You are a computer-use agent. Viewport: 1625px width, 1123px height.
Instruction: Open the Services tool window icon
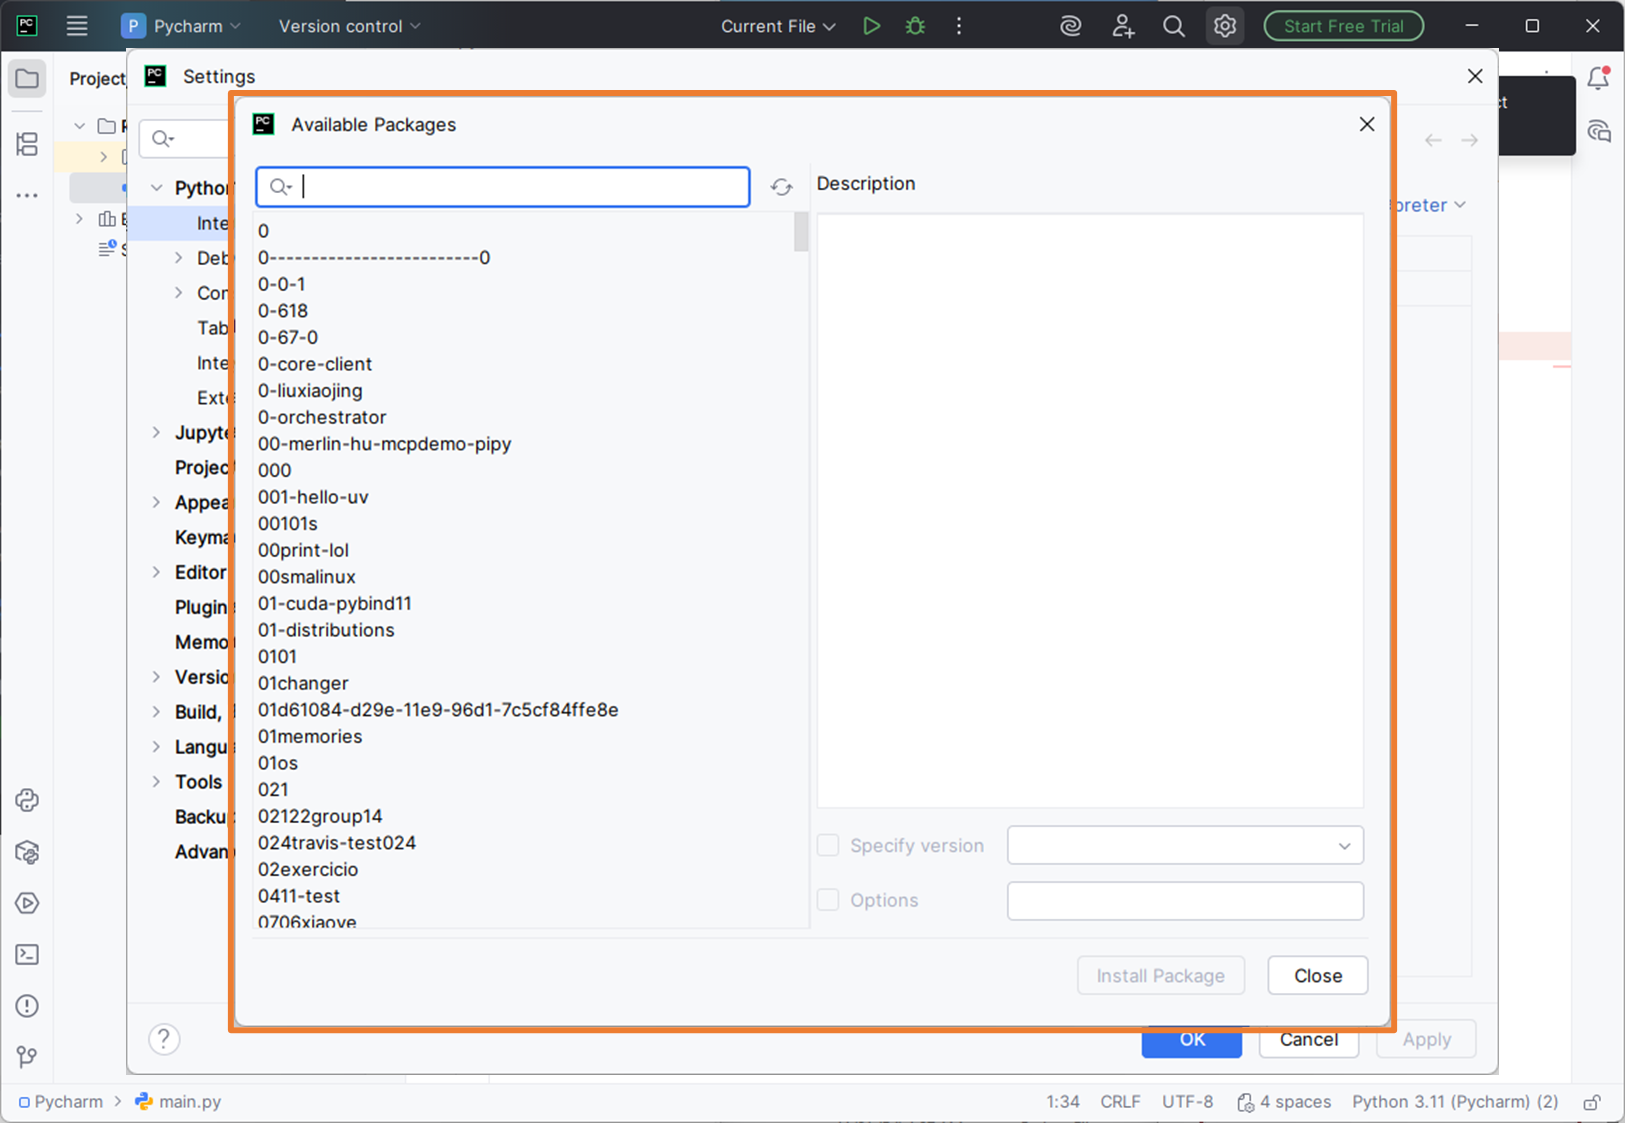point(27,903)
